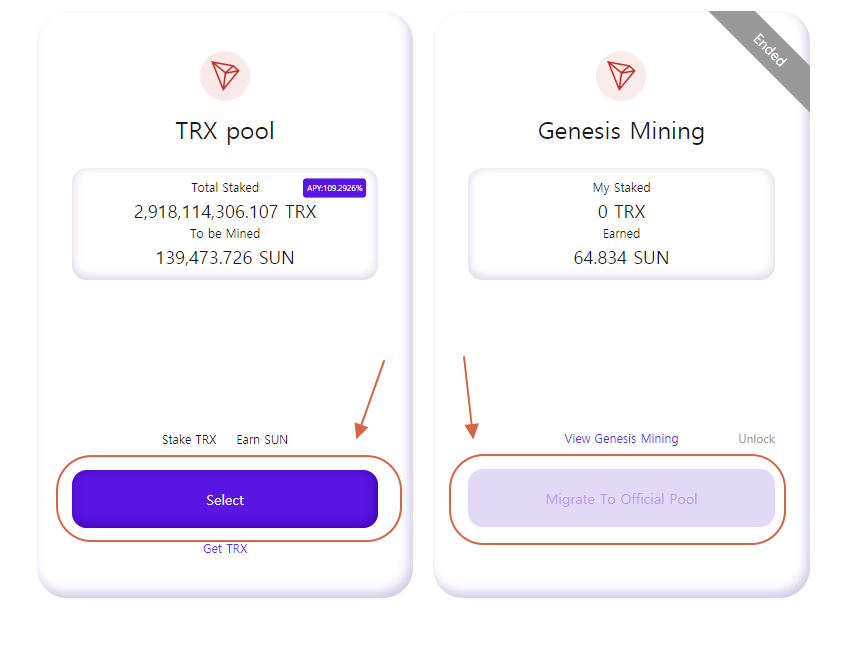Click the Unlock link
860x645 pixels.
(756, 439)
